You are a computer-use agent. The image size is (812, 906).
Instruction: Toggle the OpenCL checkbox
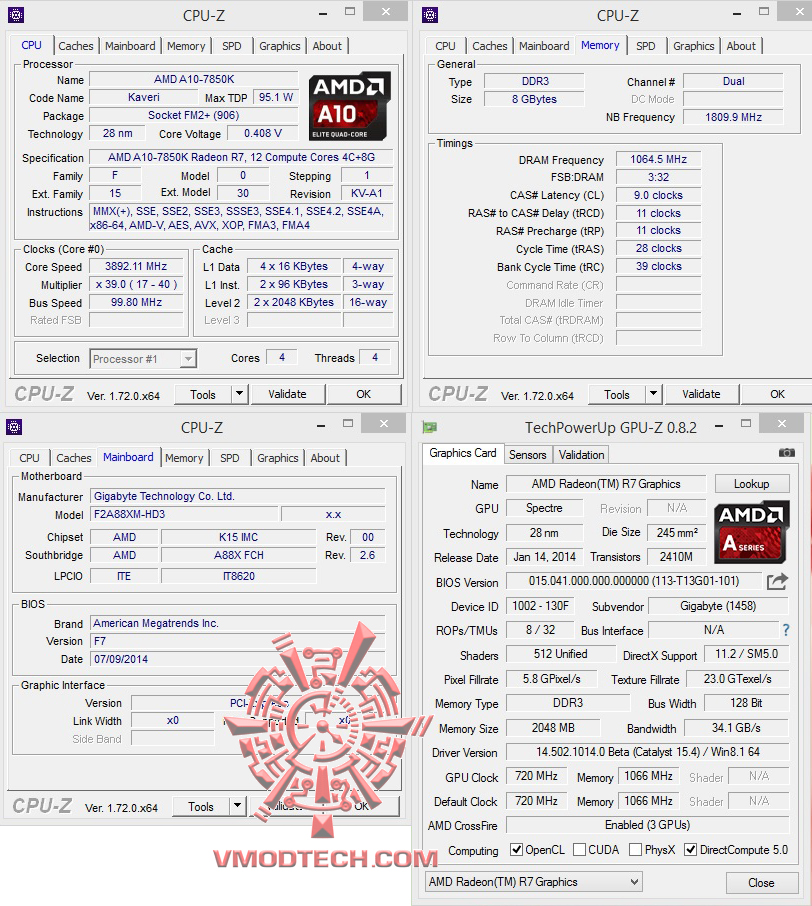point(516,849)
